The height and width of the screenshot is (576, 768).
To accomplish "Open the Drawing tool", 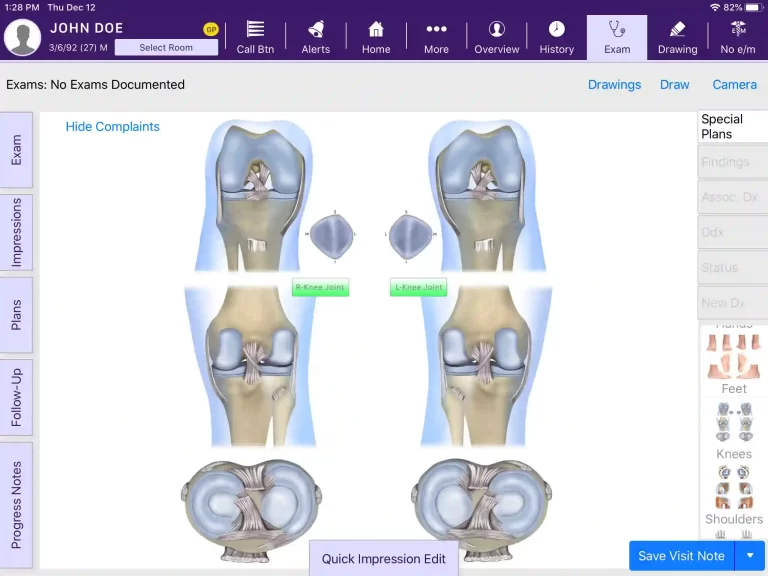I will [677, 37].
